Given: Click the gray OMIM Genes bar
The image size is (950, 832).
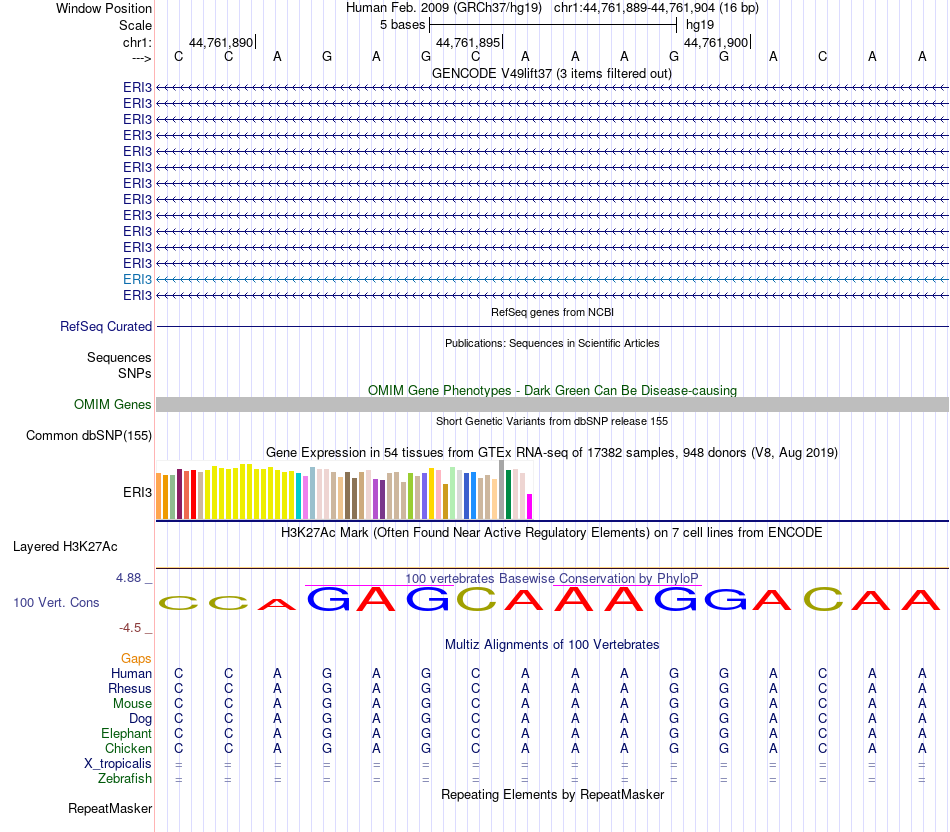Looking at the screenshot, I should [x=552, y=405].
